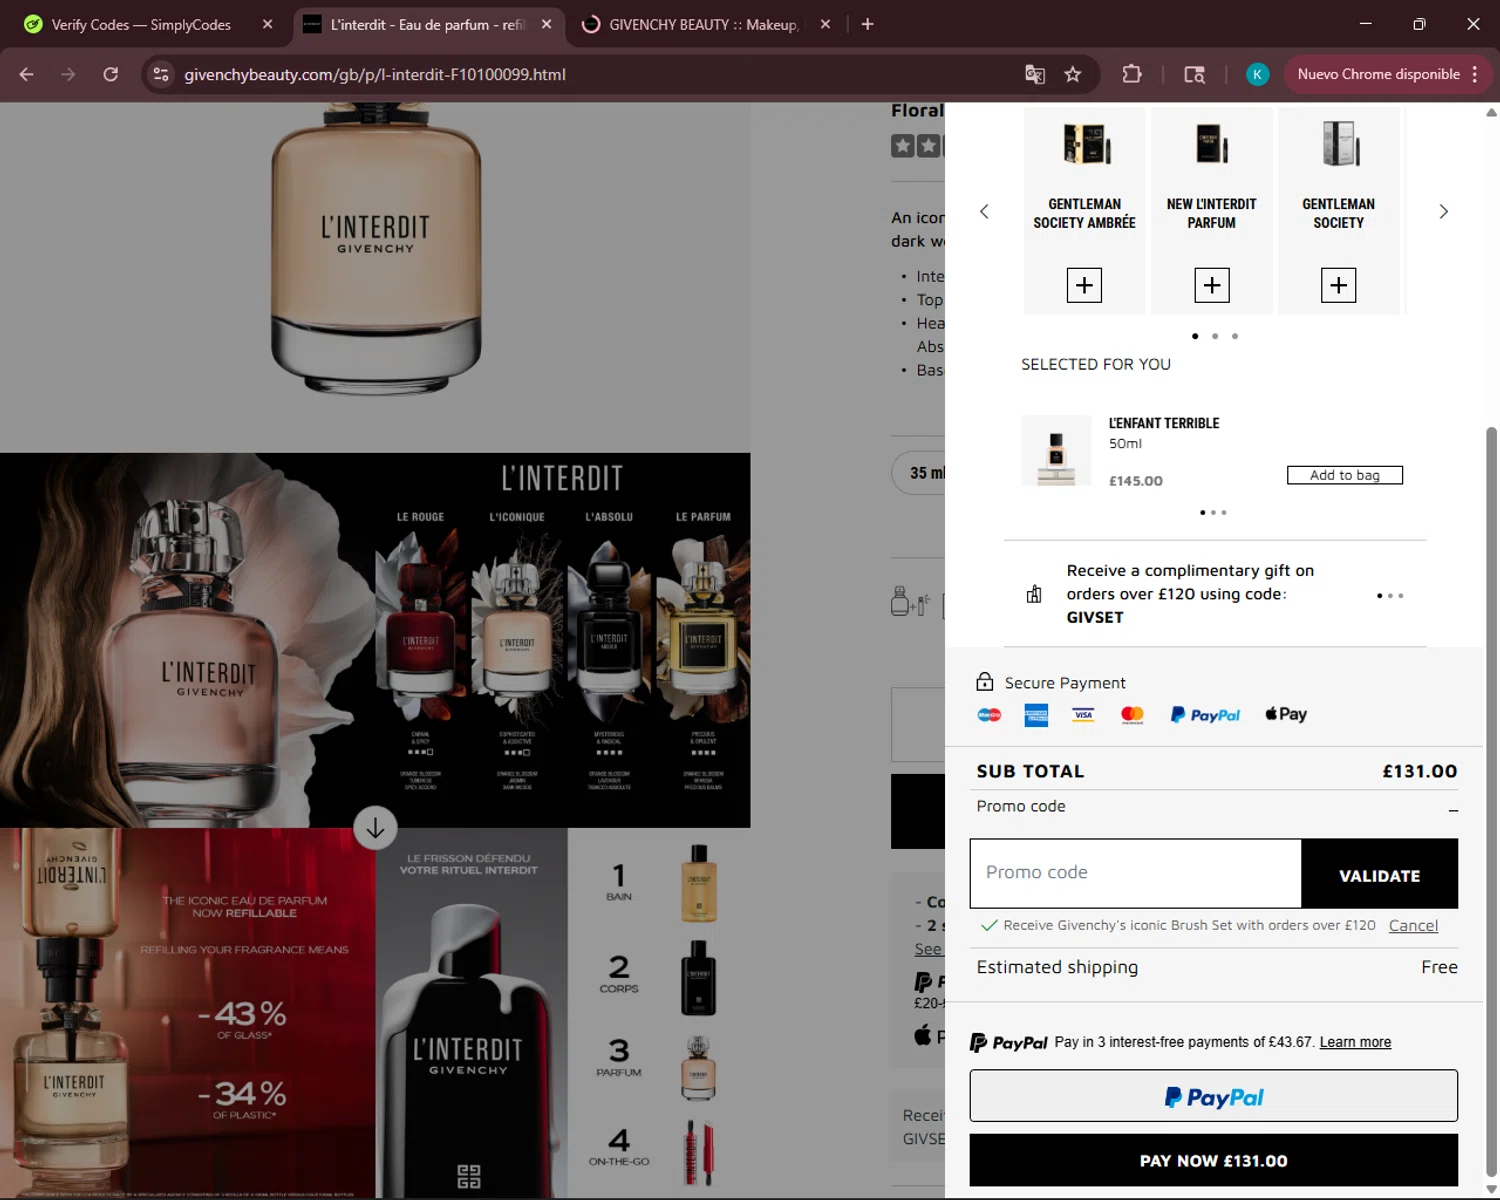The image size is (1500, 1200).
Task: Select third dot under Selected For You
Action: (x=1224, y=512)
